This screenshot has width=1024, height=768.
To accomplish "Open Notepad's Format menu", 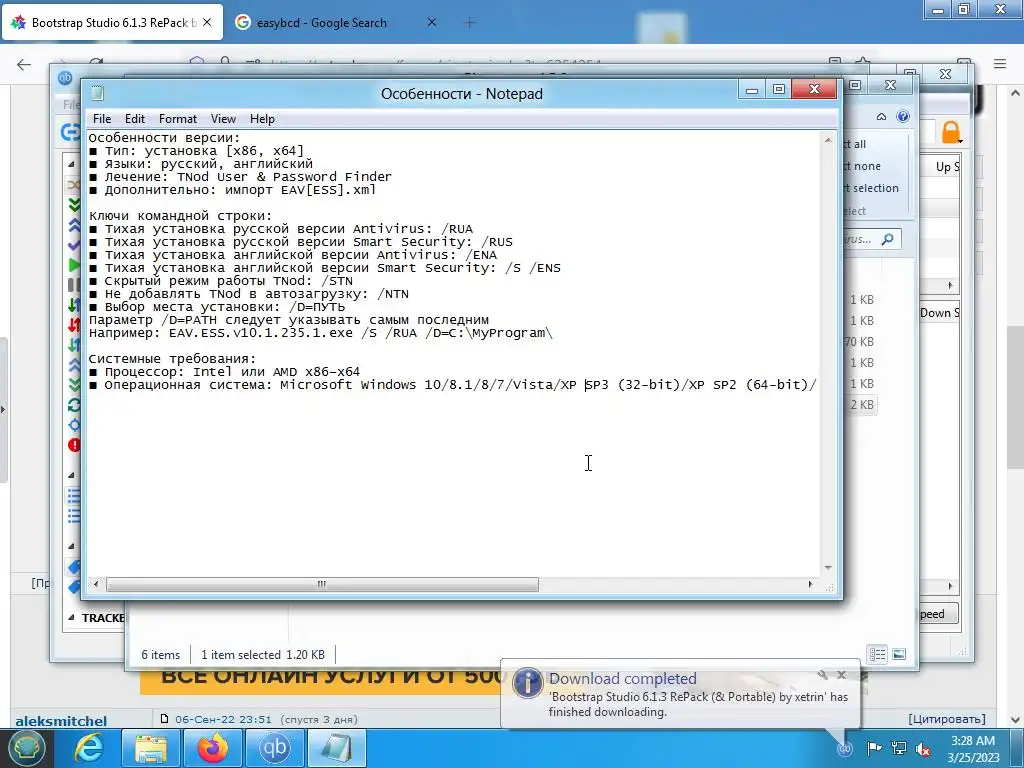I will pyautogui.click(x=178, y=119).
